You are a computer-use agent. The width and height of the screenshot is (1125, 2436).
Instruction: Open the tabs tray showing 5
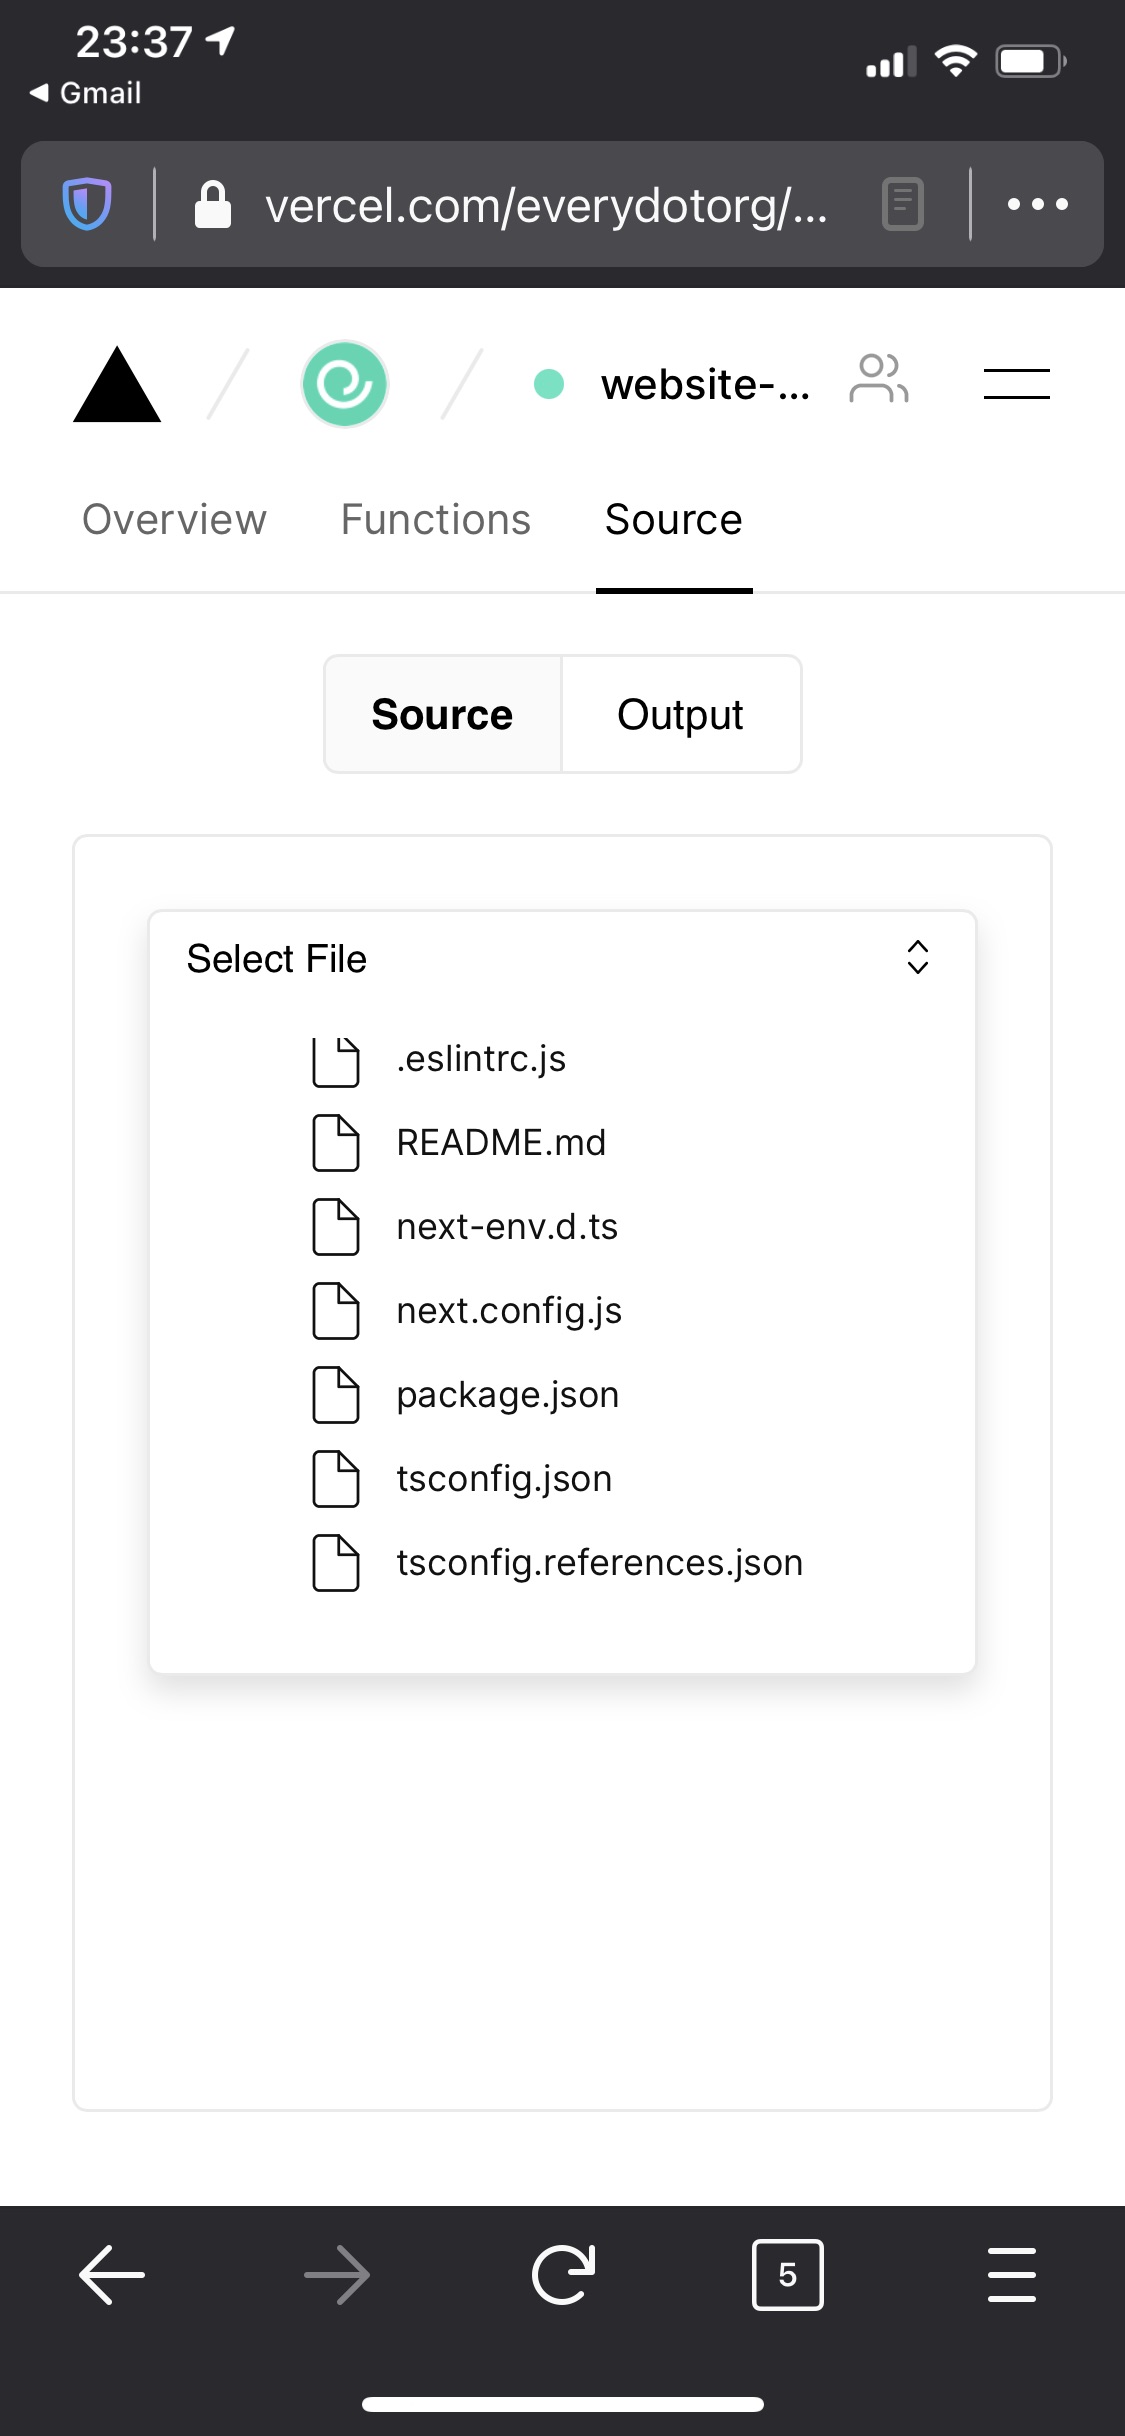pos(788,2275)
